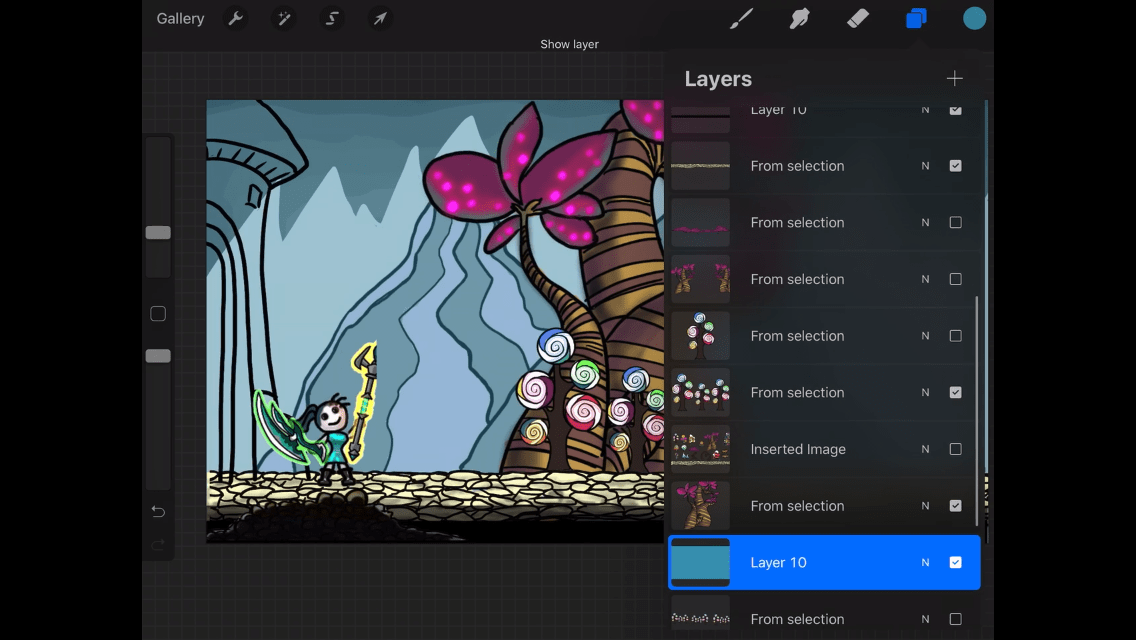Select the Eraser tool
Image resolution: width=1136 pixels, height=640 pixels.
tap(858, 18)
